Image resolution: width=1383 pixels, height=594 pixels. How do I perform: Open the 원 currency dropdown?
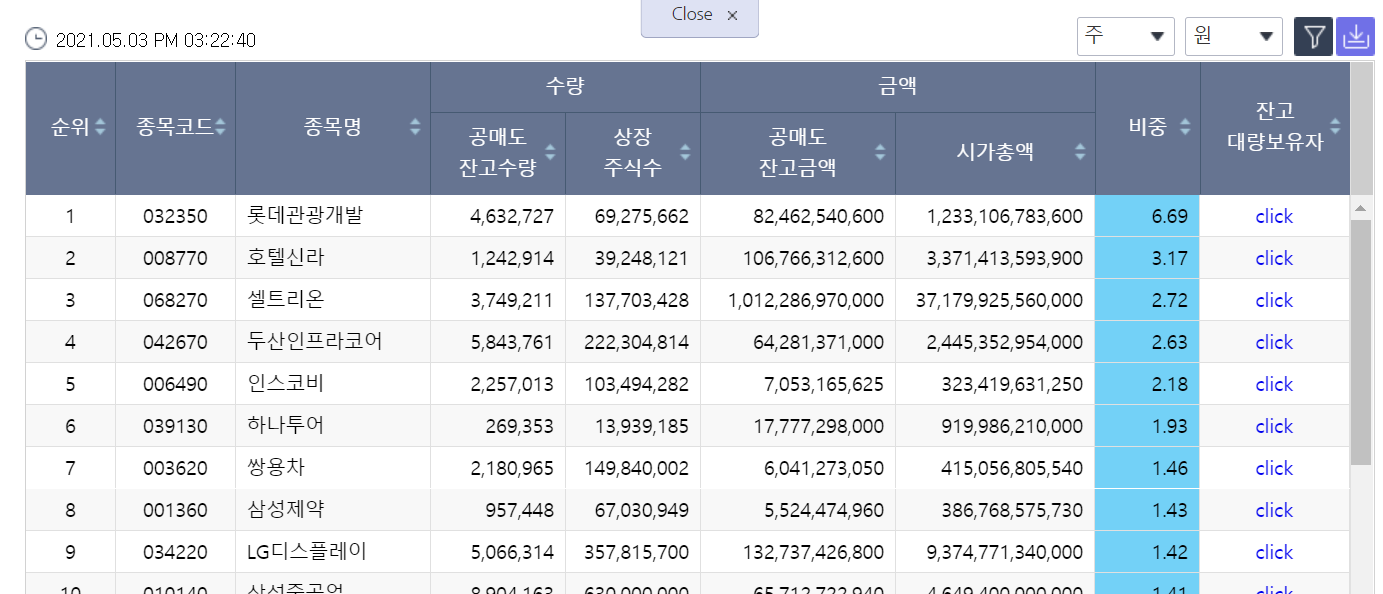(1234, 36)
